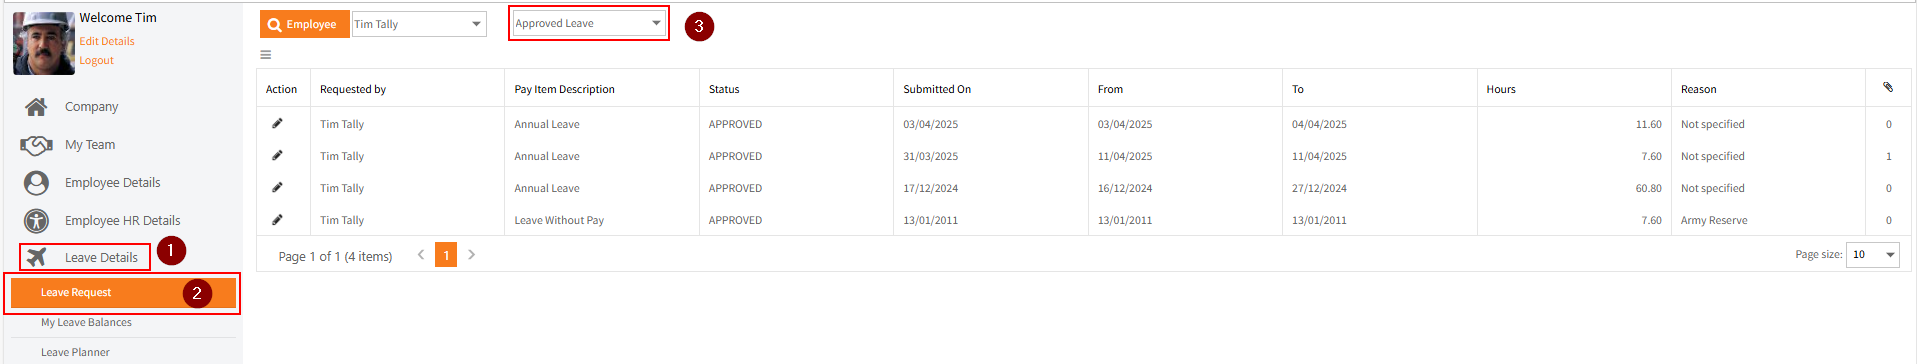The image size is (1917, 364).
Task: Click the attachment paperclip column header
Action: coord(1888,87)
